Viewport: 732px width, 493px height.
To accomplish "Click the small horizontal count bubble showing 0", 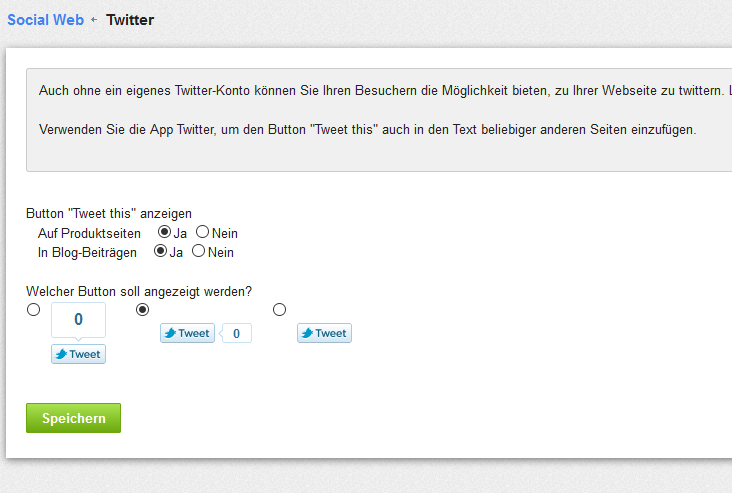I will point(236,333).
